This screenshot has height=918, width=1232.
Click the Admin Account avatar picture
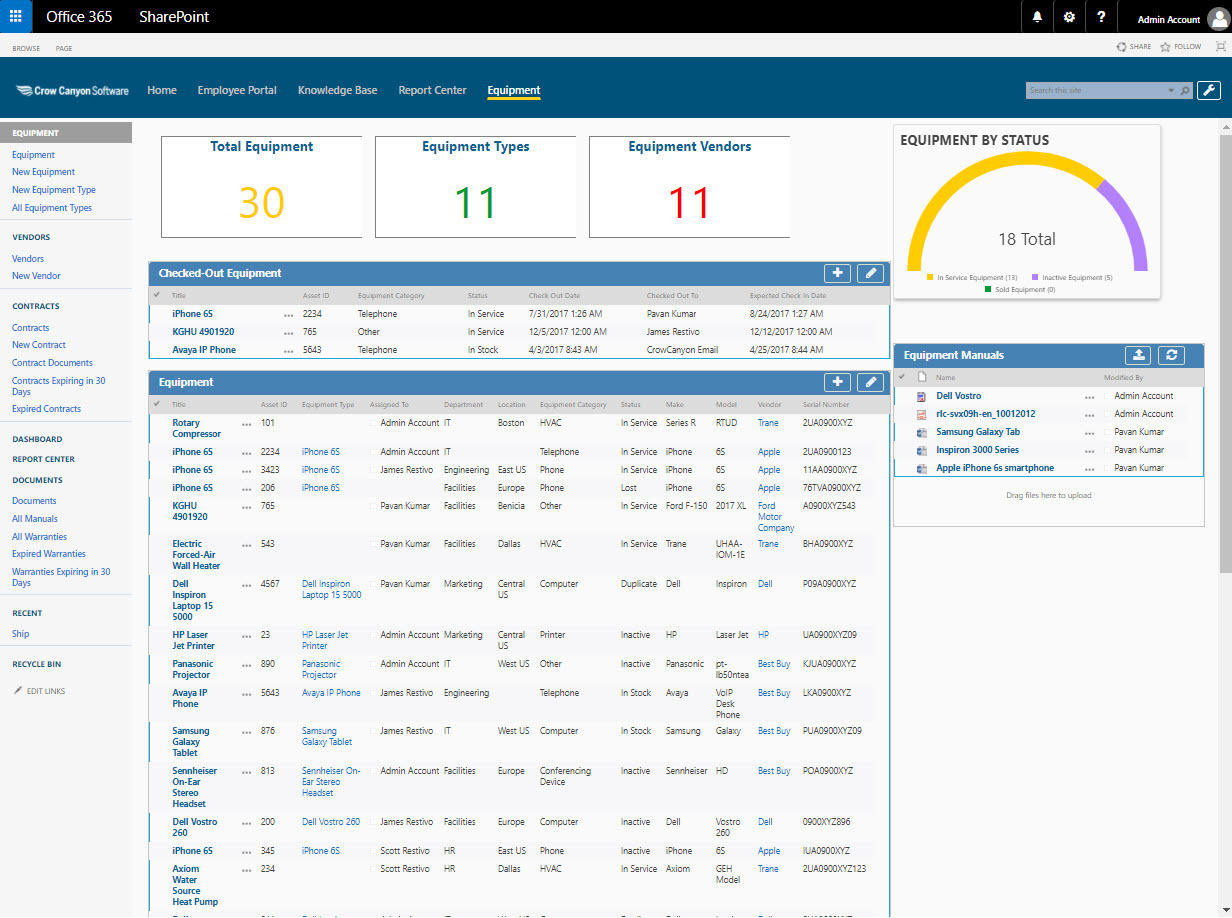[x=1217, y=18]
